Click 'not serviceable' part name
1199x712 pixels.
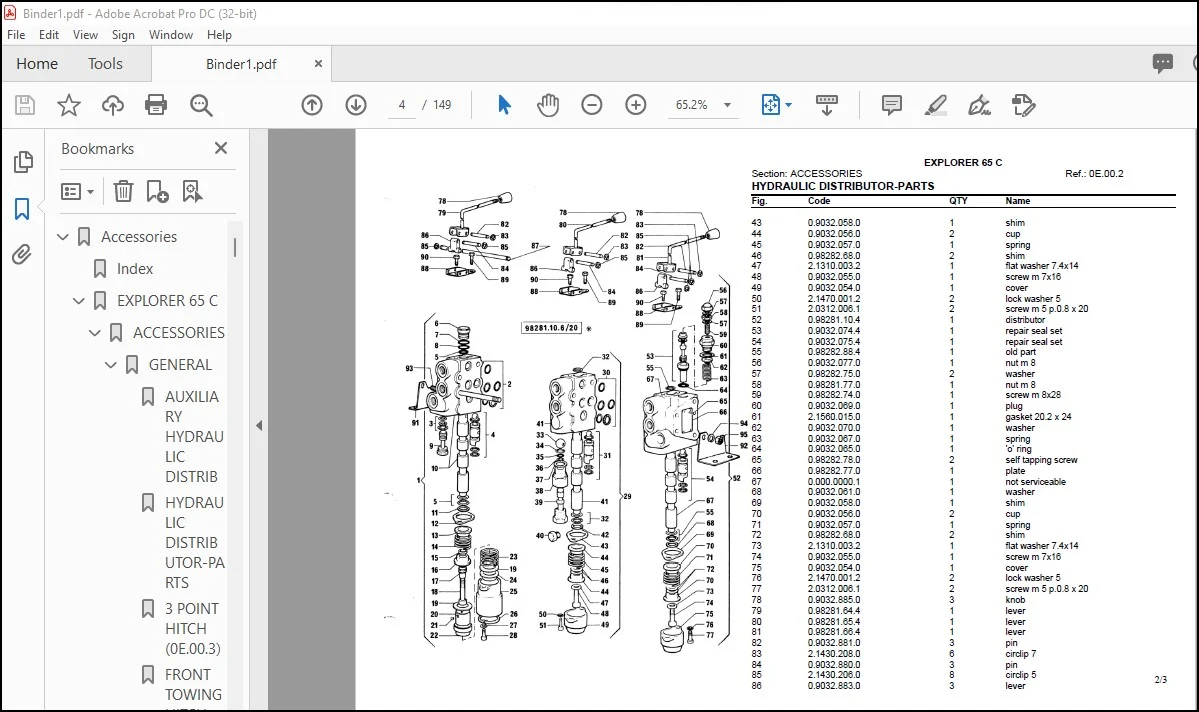pyautogui.click(x=1035, y=482)
